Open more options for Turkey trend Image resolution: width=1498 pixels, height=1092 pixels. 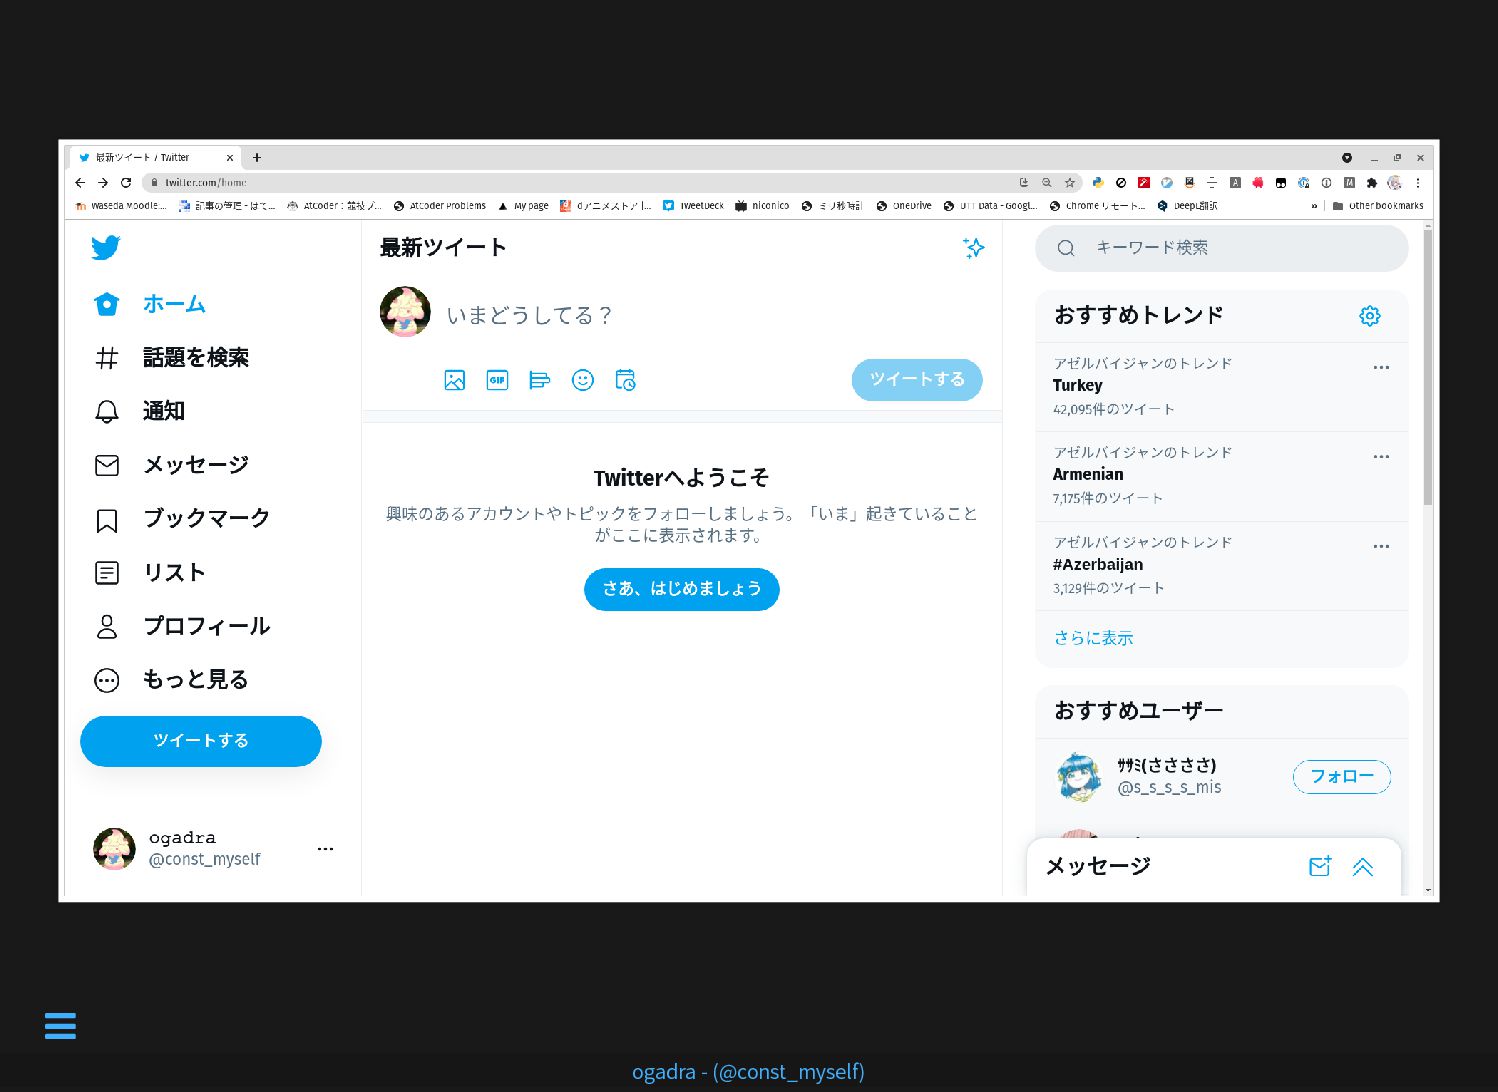point(1381,368)
